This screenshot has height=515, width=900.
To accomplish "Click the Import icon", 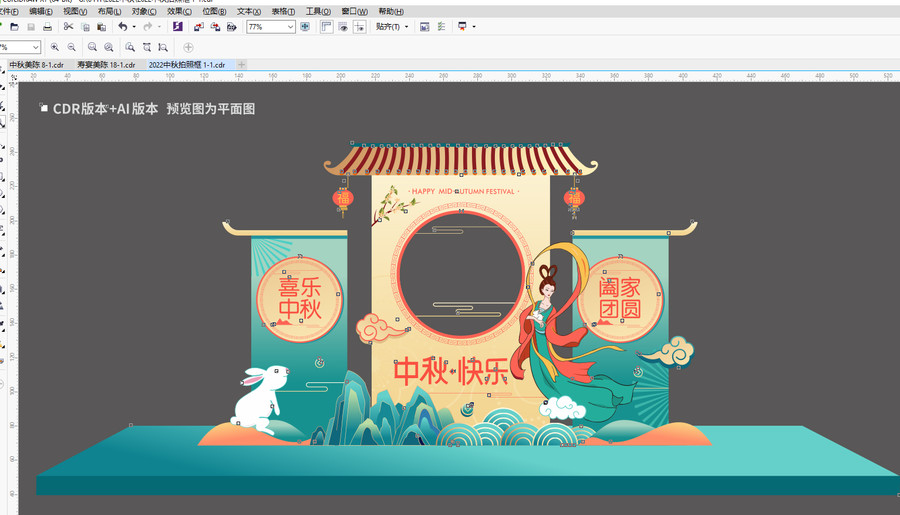I will (199, 26).
